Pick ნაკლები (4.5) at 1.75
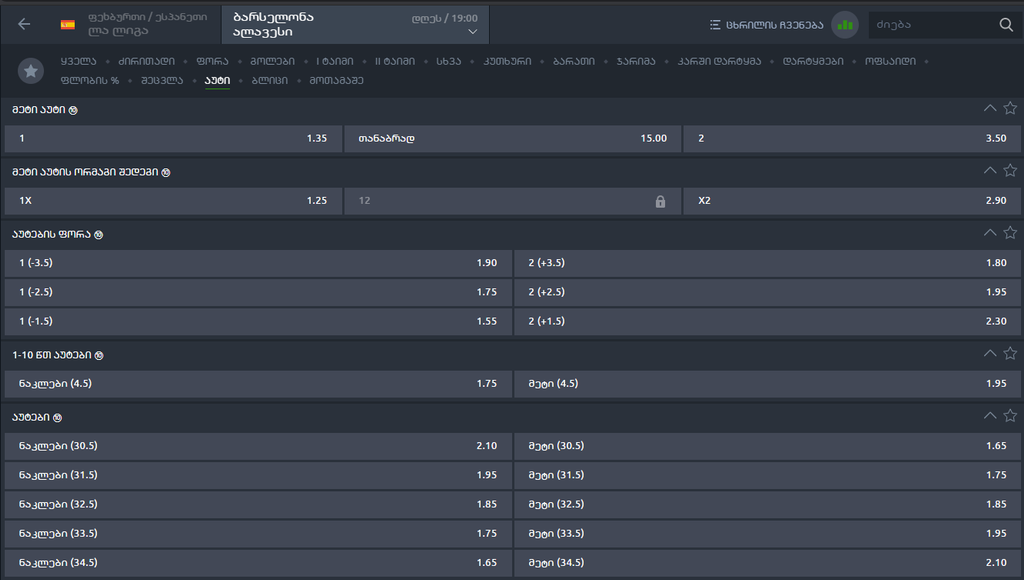The height and width of the screenshot is (580, 1024). (x=258, y=384)
